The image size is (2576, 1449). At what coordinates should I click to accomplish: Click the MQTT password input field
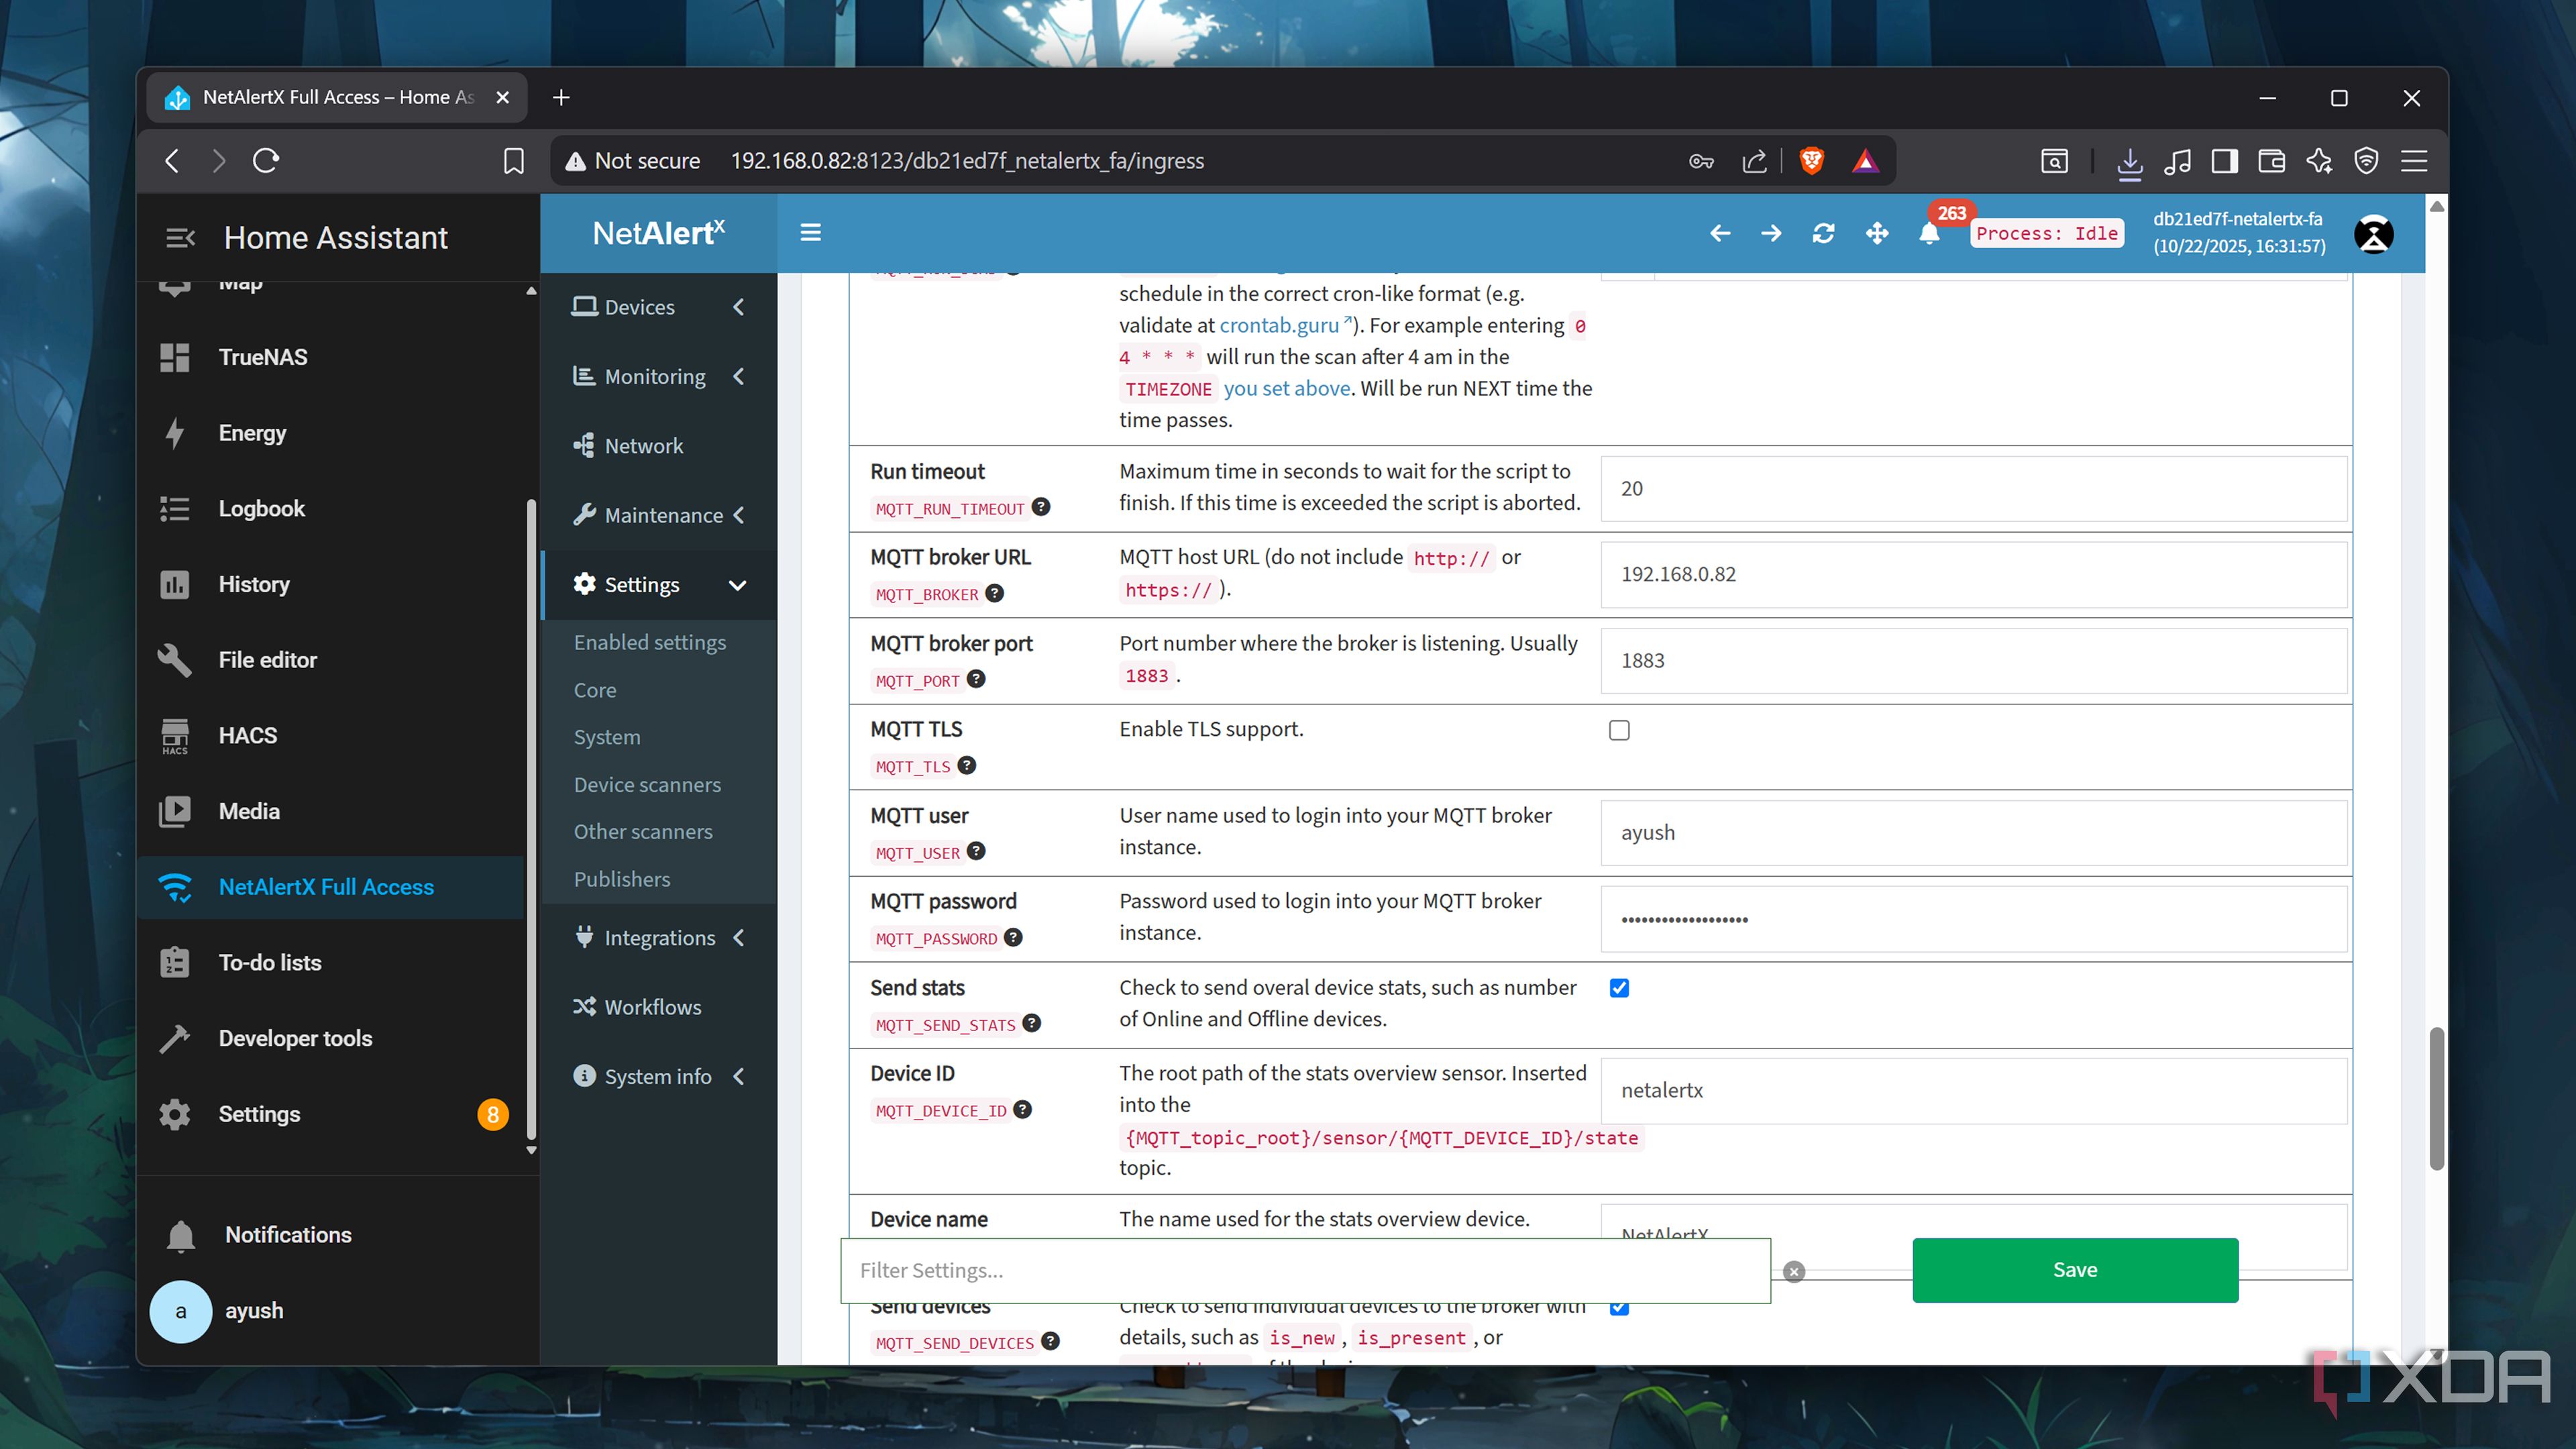[1974, 918]
